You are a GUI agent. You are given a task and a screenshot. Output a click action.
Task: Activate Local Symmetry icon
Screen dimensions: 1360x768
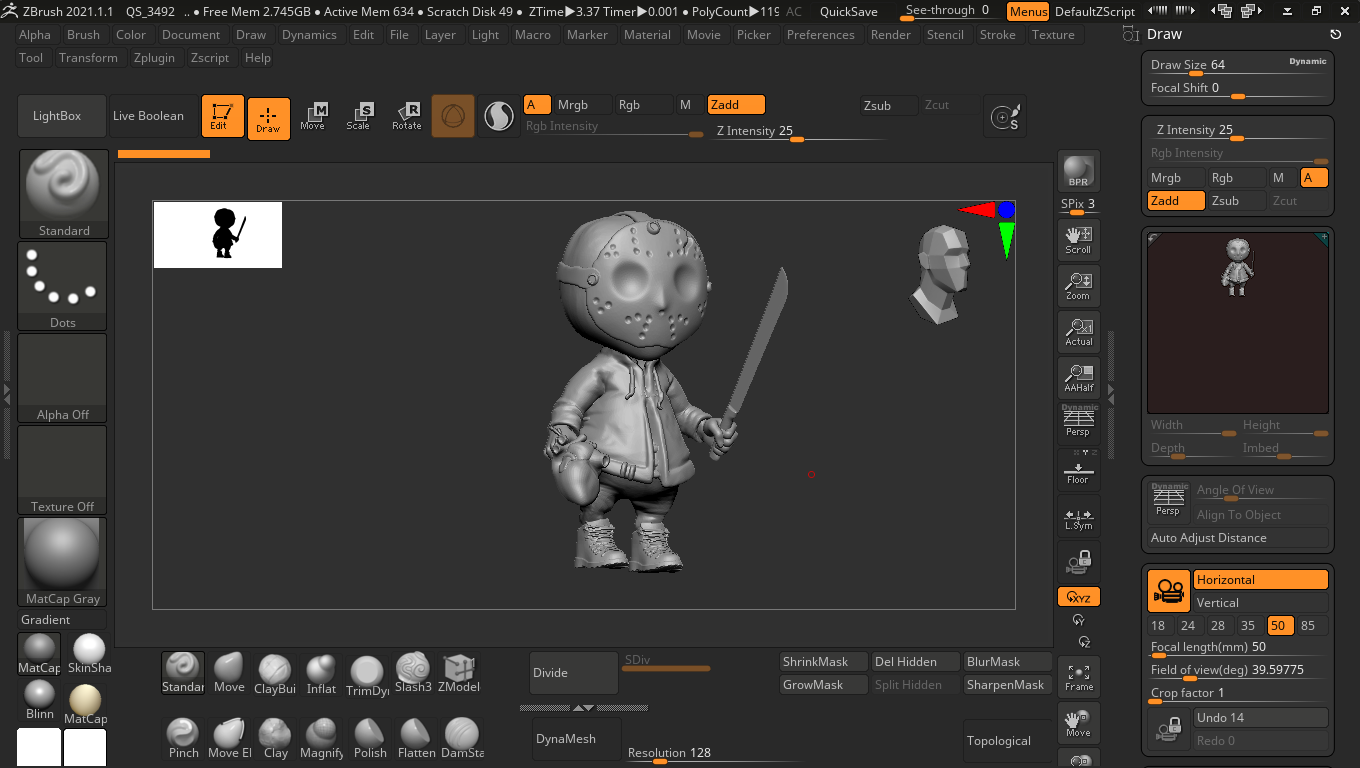(1078, 517)
